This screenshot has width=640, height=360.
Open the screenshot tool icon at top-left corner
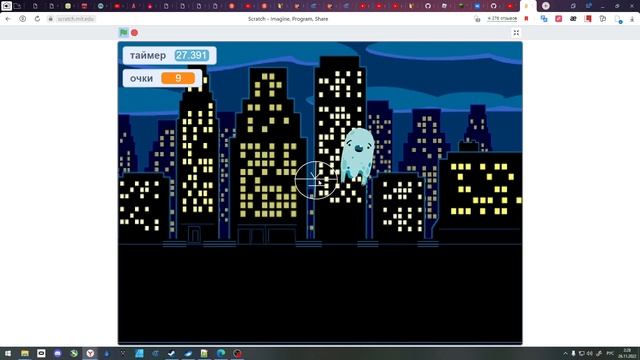[6, 6]
